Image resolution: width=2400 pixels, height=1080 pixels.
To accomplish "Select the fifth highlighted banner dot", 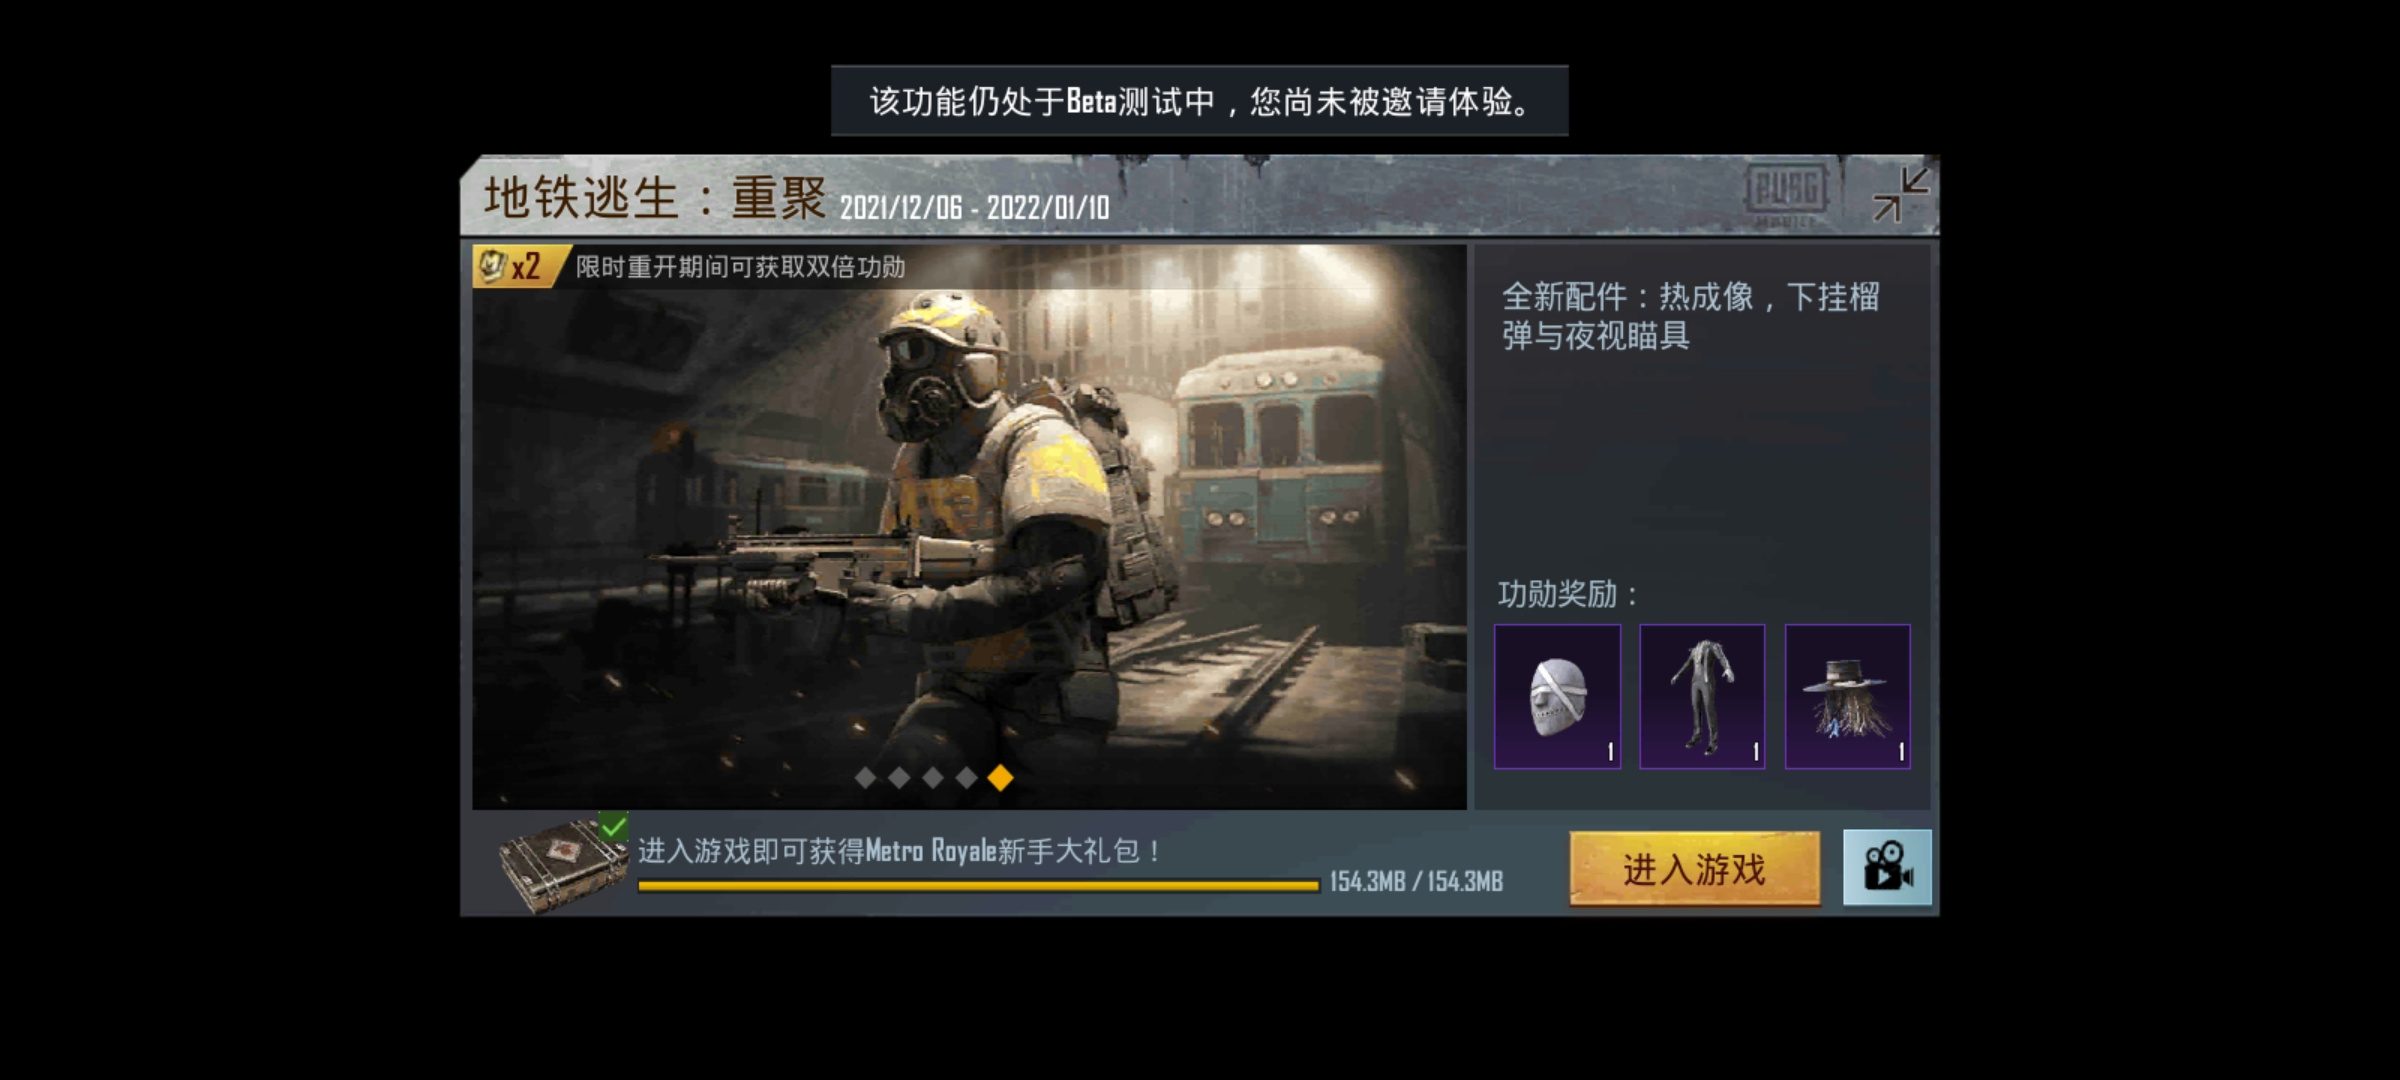I will (1000, 777).
